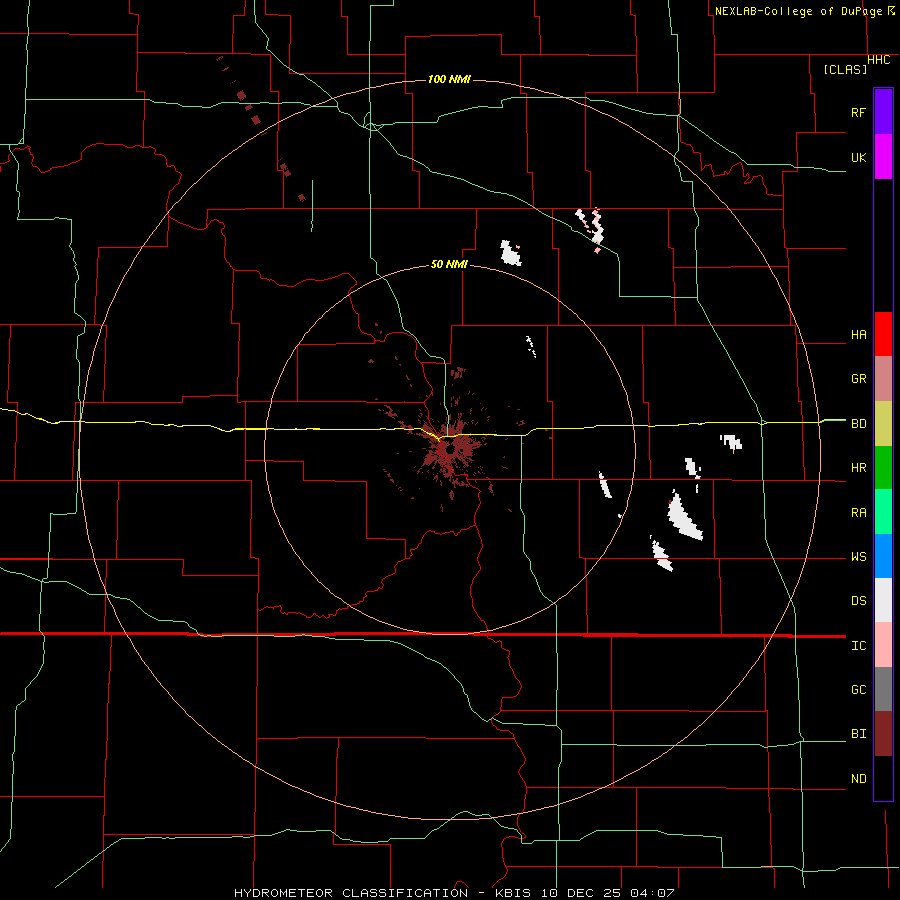Click the 'RF' legend label
The image size is (900, 900).
858,112
